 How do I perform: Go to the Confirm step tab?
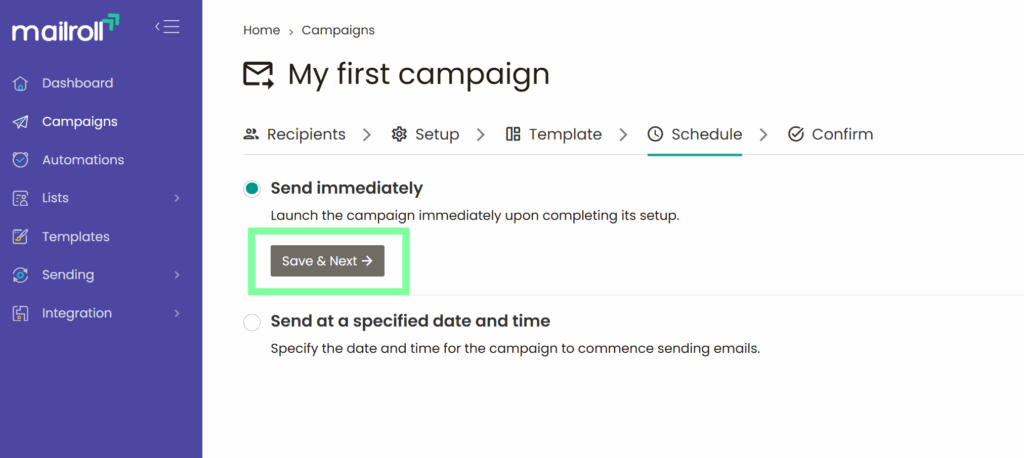click(x=830, y=134)
